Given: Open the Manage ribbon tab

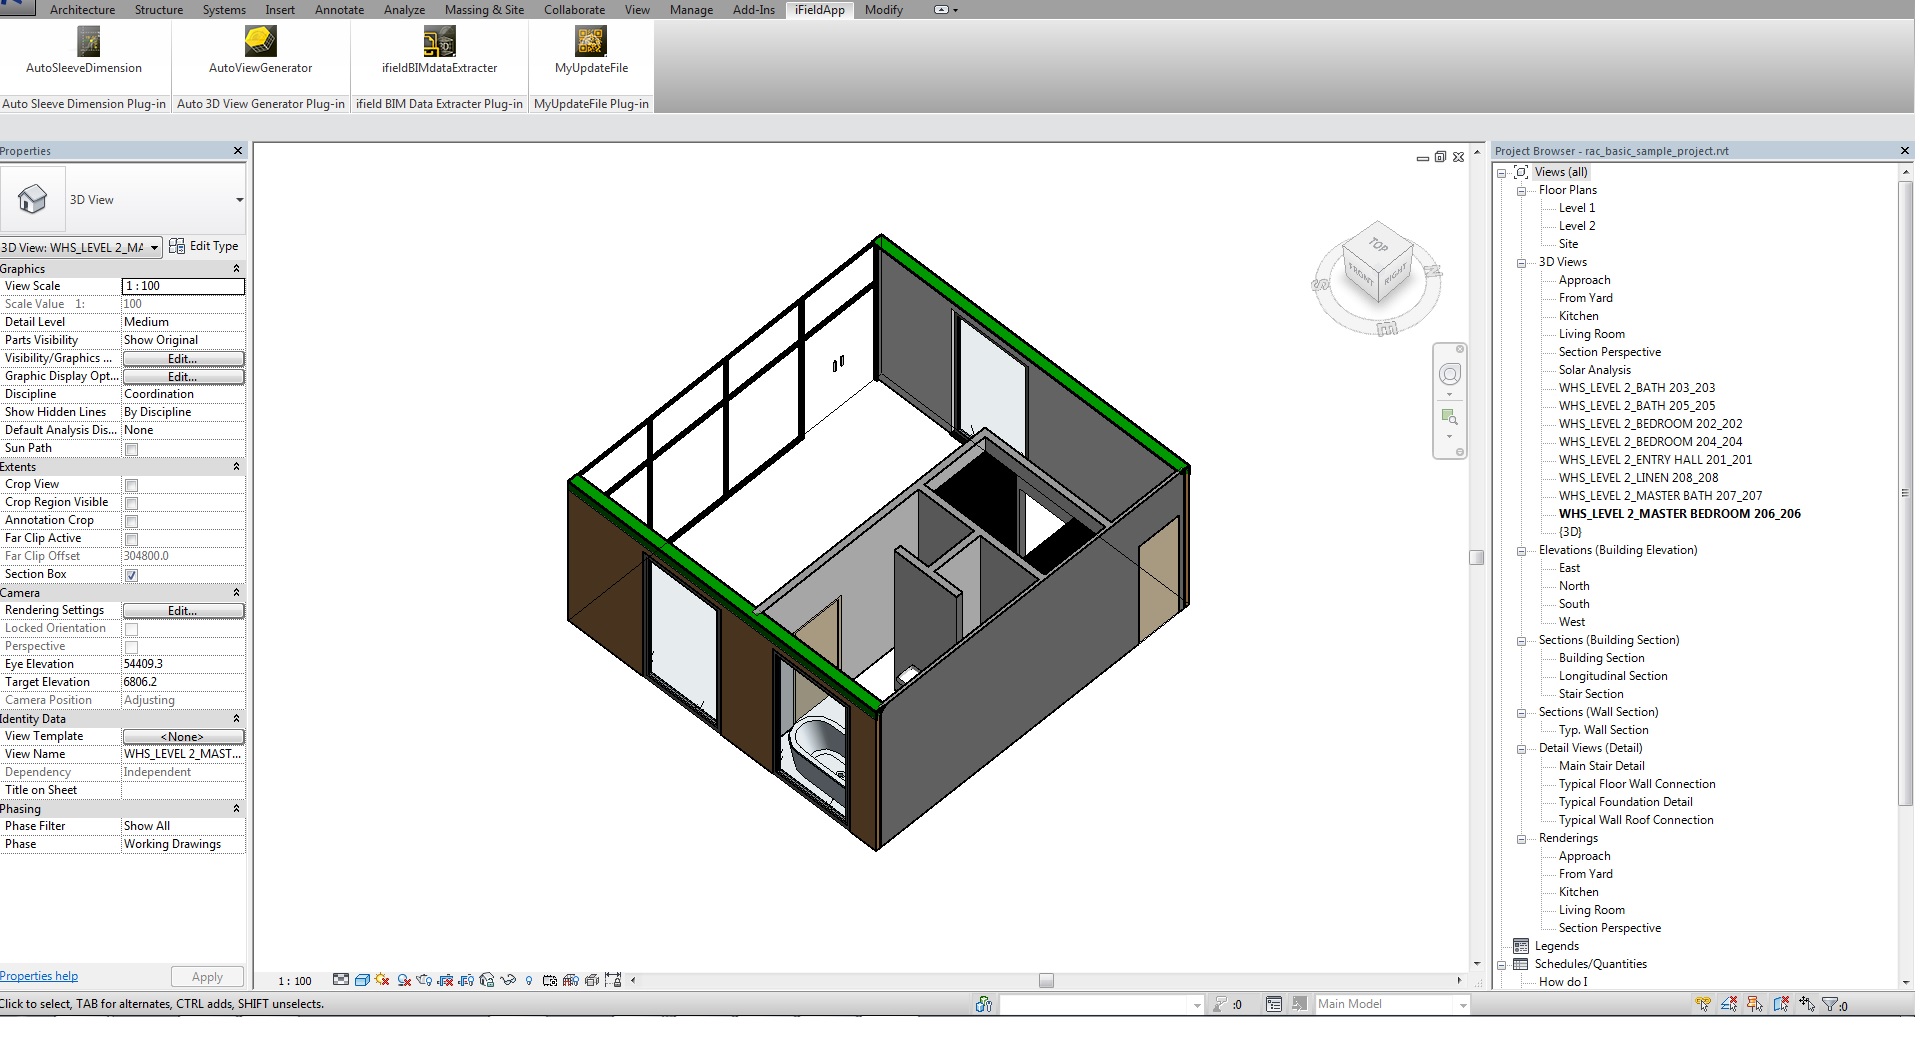Looking at the screenshot, I should [x=691, y=10].
